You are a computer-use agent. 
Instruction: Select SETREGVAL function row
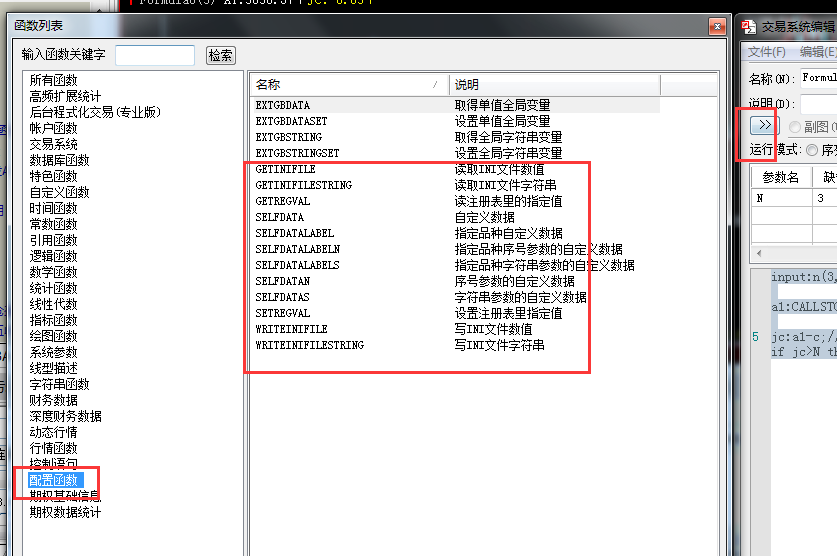(455, 313)
